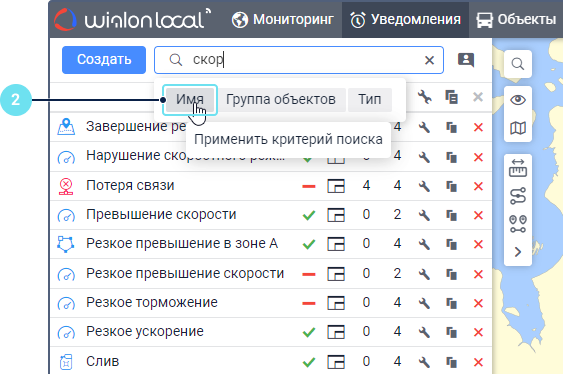
Task: Open the Мониторинг tab
Action: pos(283,19)
